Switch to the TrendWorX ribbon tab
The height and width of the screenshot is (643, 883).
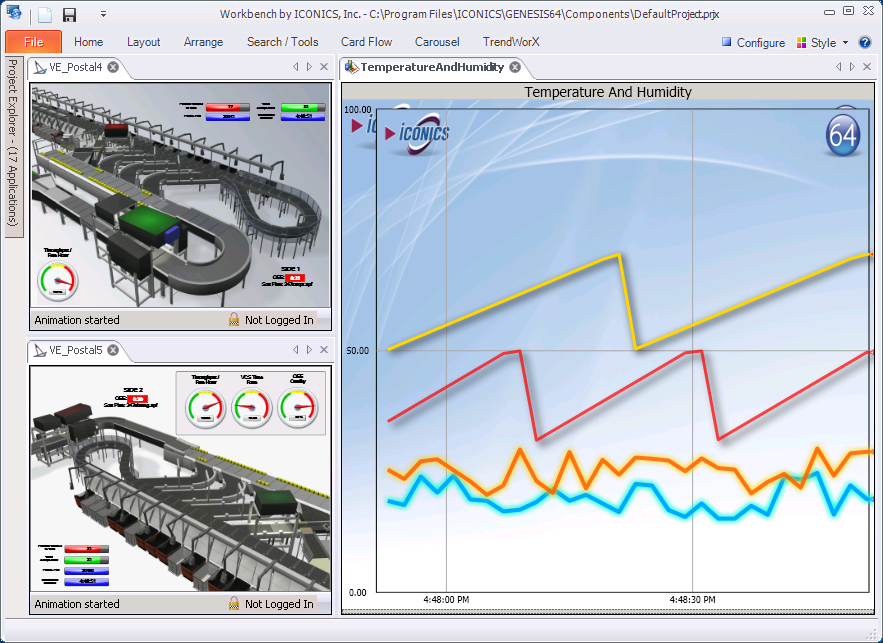click(x=511, y=42)
